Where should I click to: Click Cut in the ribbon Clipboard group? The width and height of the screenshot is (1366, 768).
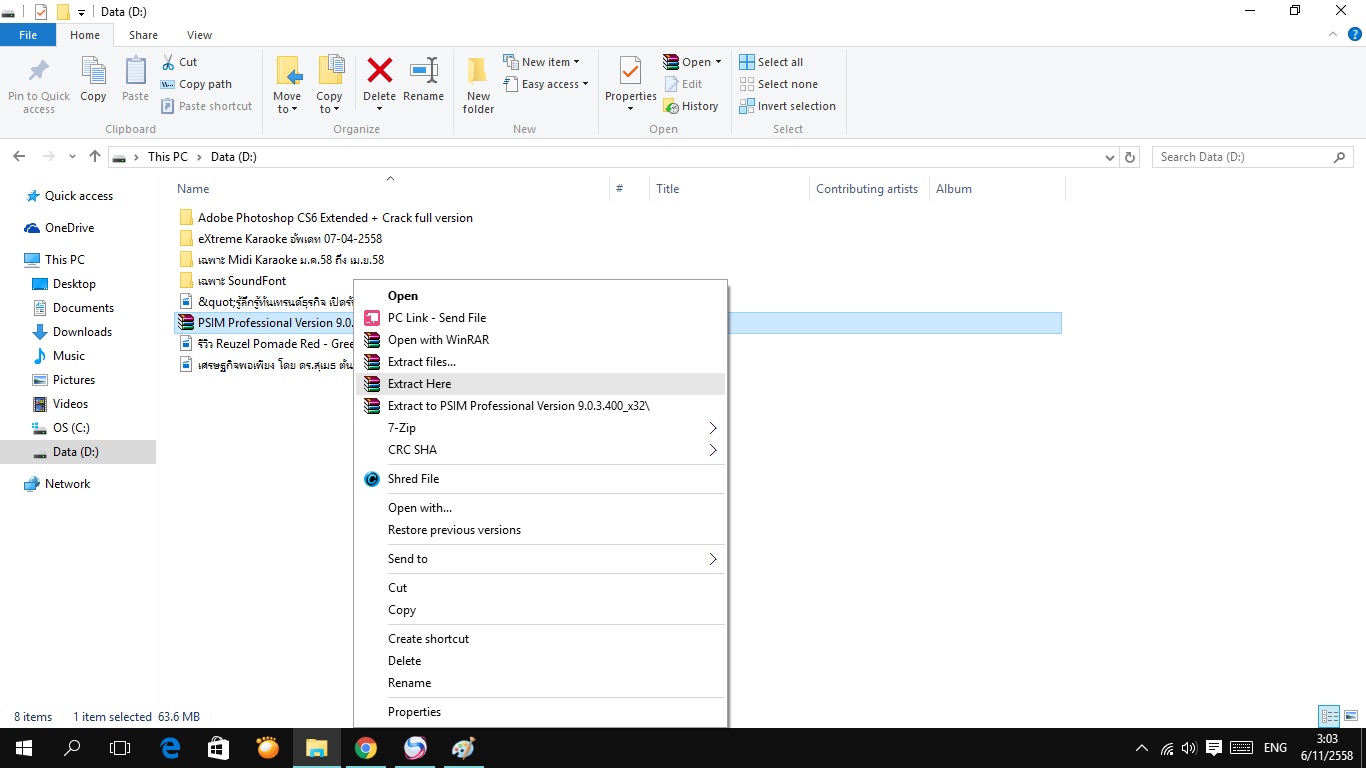pyautogui.click(x=179, y=62)
